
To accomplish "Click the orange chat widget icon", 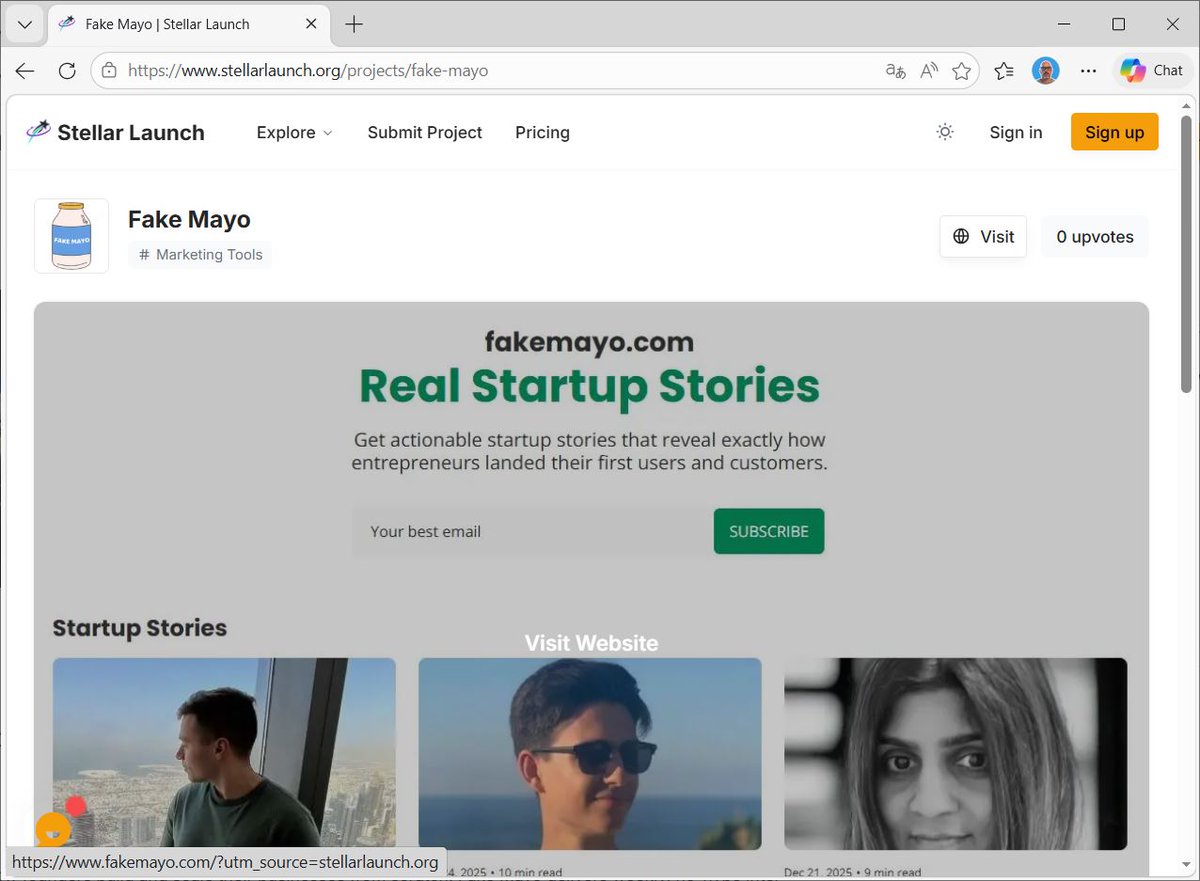I will 53,829.
